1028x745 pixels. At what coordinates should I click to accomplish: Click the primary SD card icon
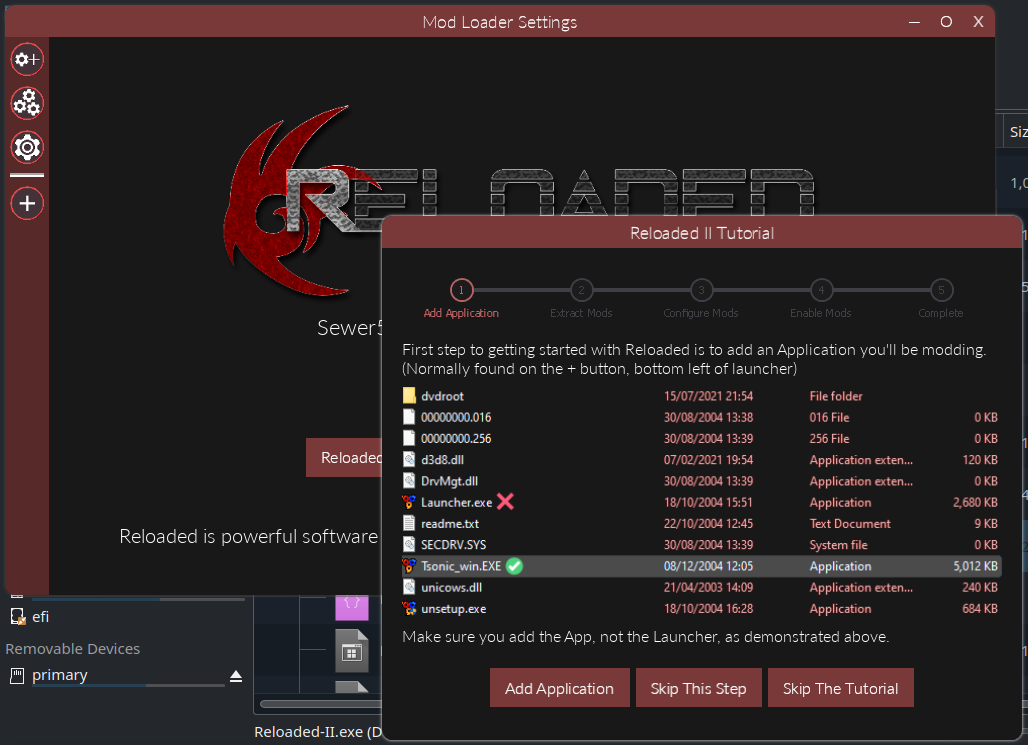tap(17, 675)
